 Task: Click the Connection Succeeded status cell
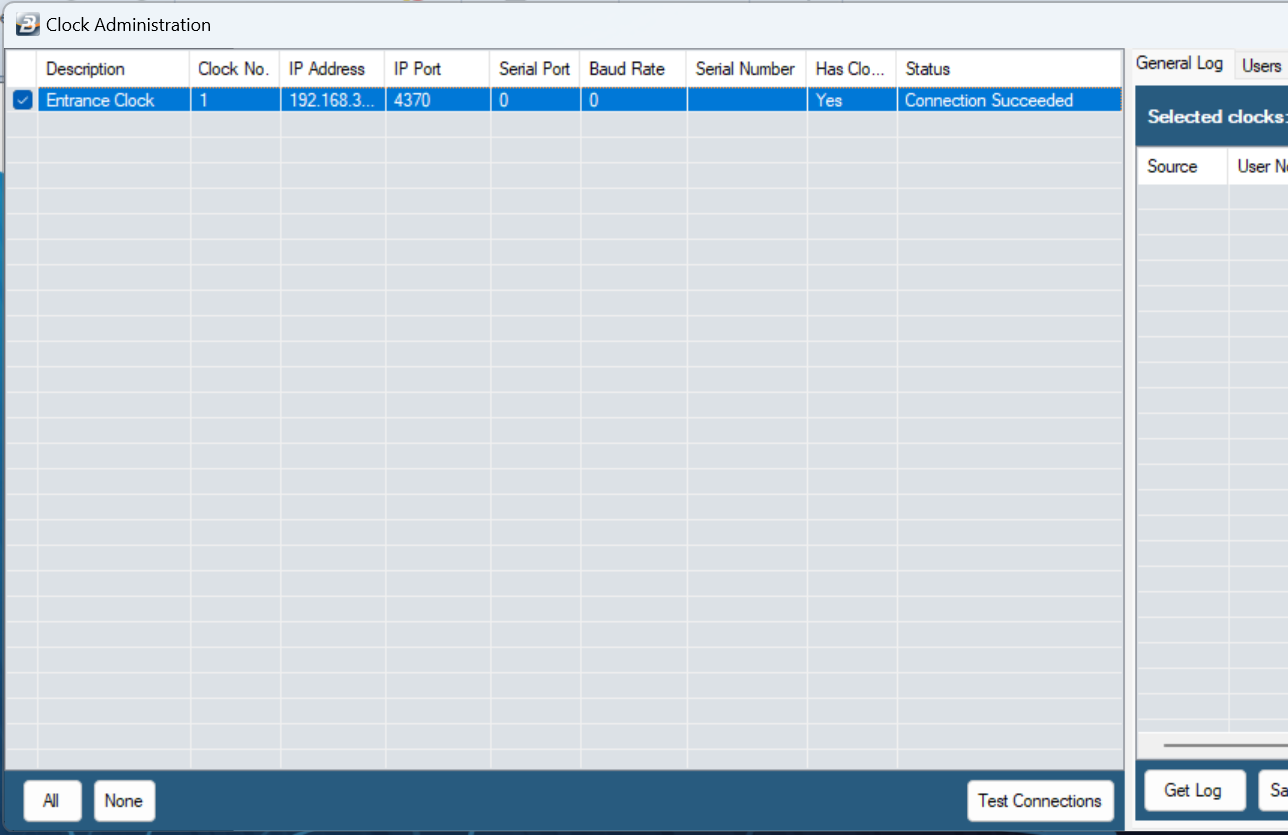(1009, 100)
